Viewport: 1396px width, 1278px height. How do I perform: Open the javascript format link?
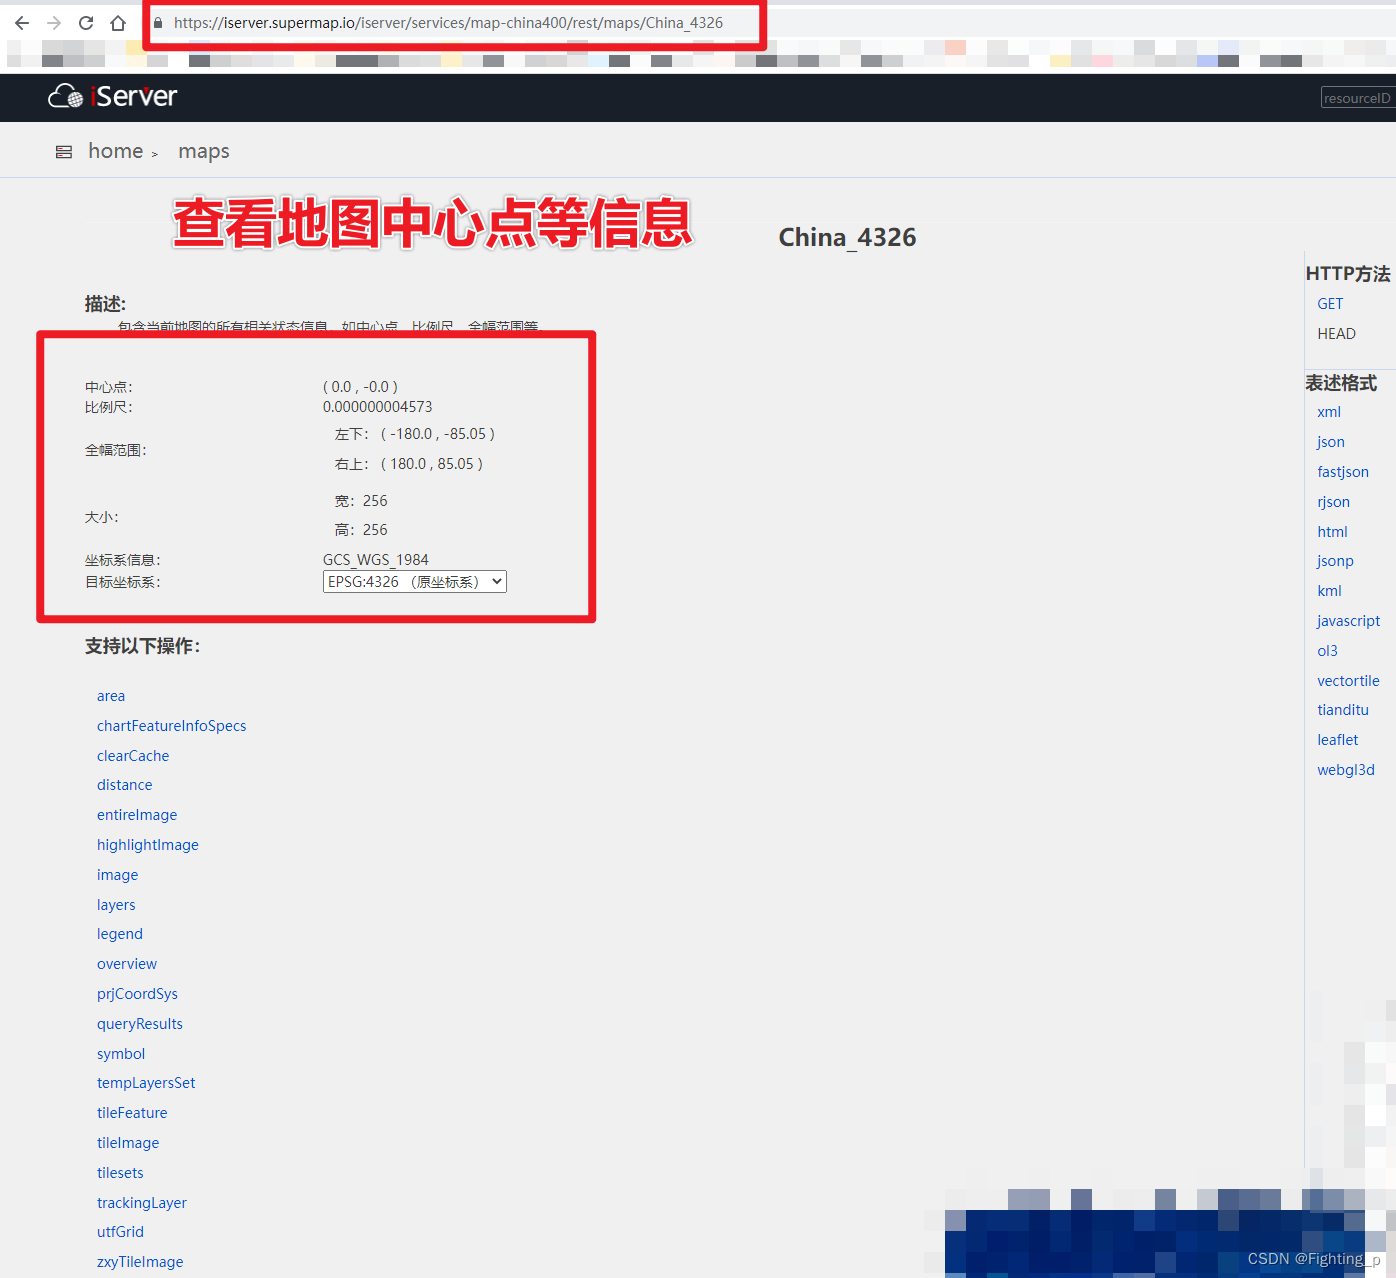(1348, 621)
